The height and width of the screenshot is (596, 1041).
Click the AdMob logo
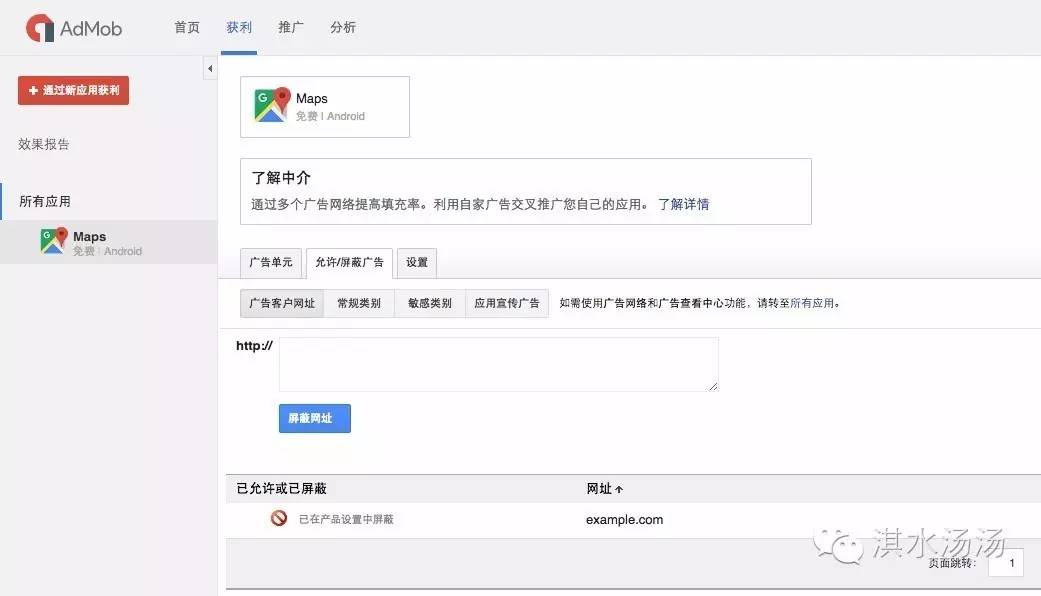[74, 28]
